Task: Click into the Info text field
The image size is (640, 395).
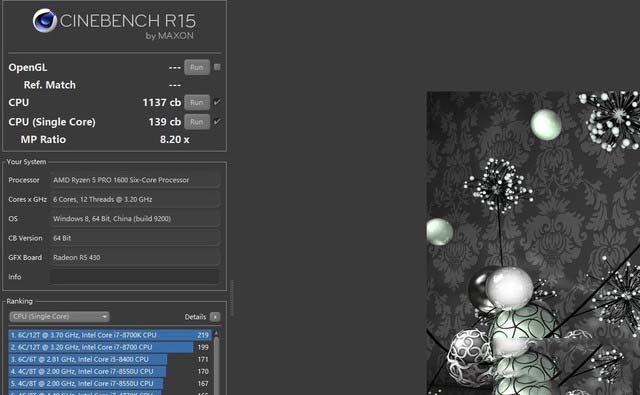Action: click(135, 277)
